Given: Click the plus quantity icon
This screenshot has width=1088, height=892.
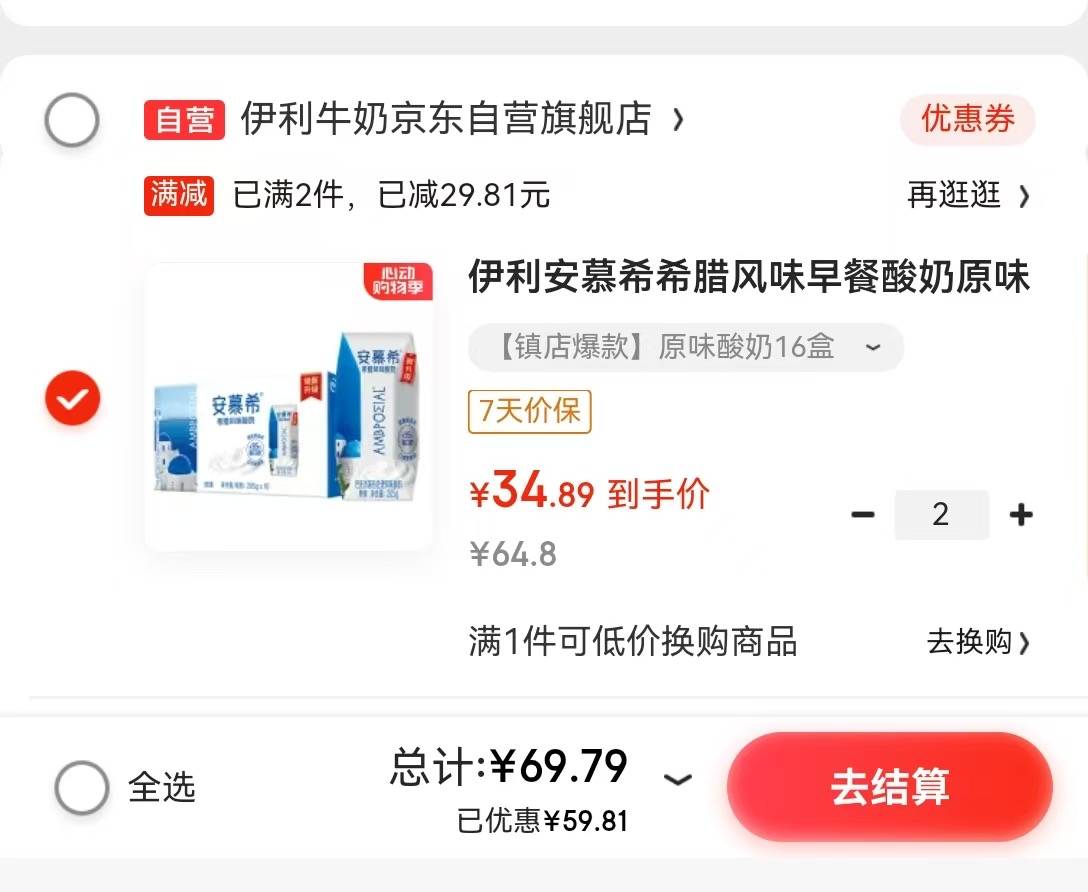Looking at the screenshot, I should coord(1021,515).
